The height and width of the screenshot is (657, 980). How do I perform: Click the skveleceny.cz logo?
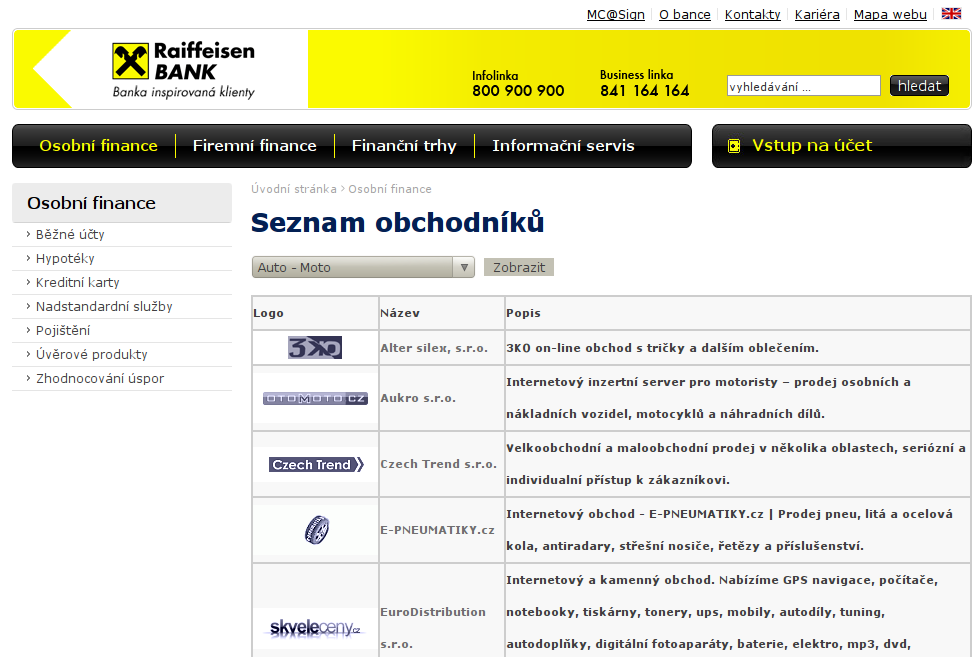pyautogui.click(x=315, y=628)
